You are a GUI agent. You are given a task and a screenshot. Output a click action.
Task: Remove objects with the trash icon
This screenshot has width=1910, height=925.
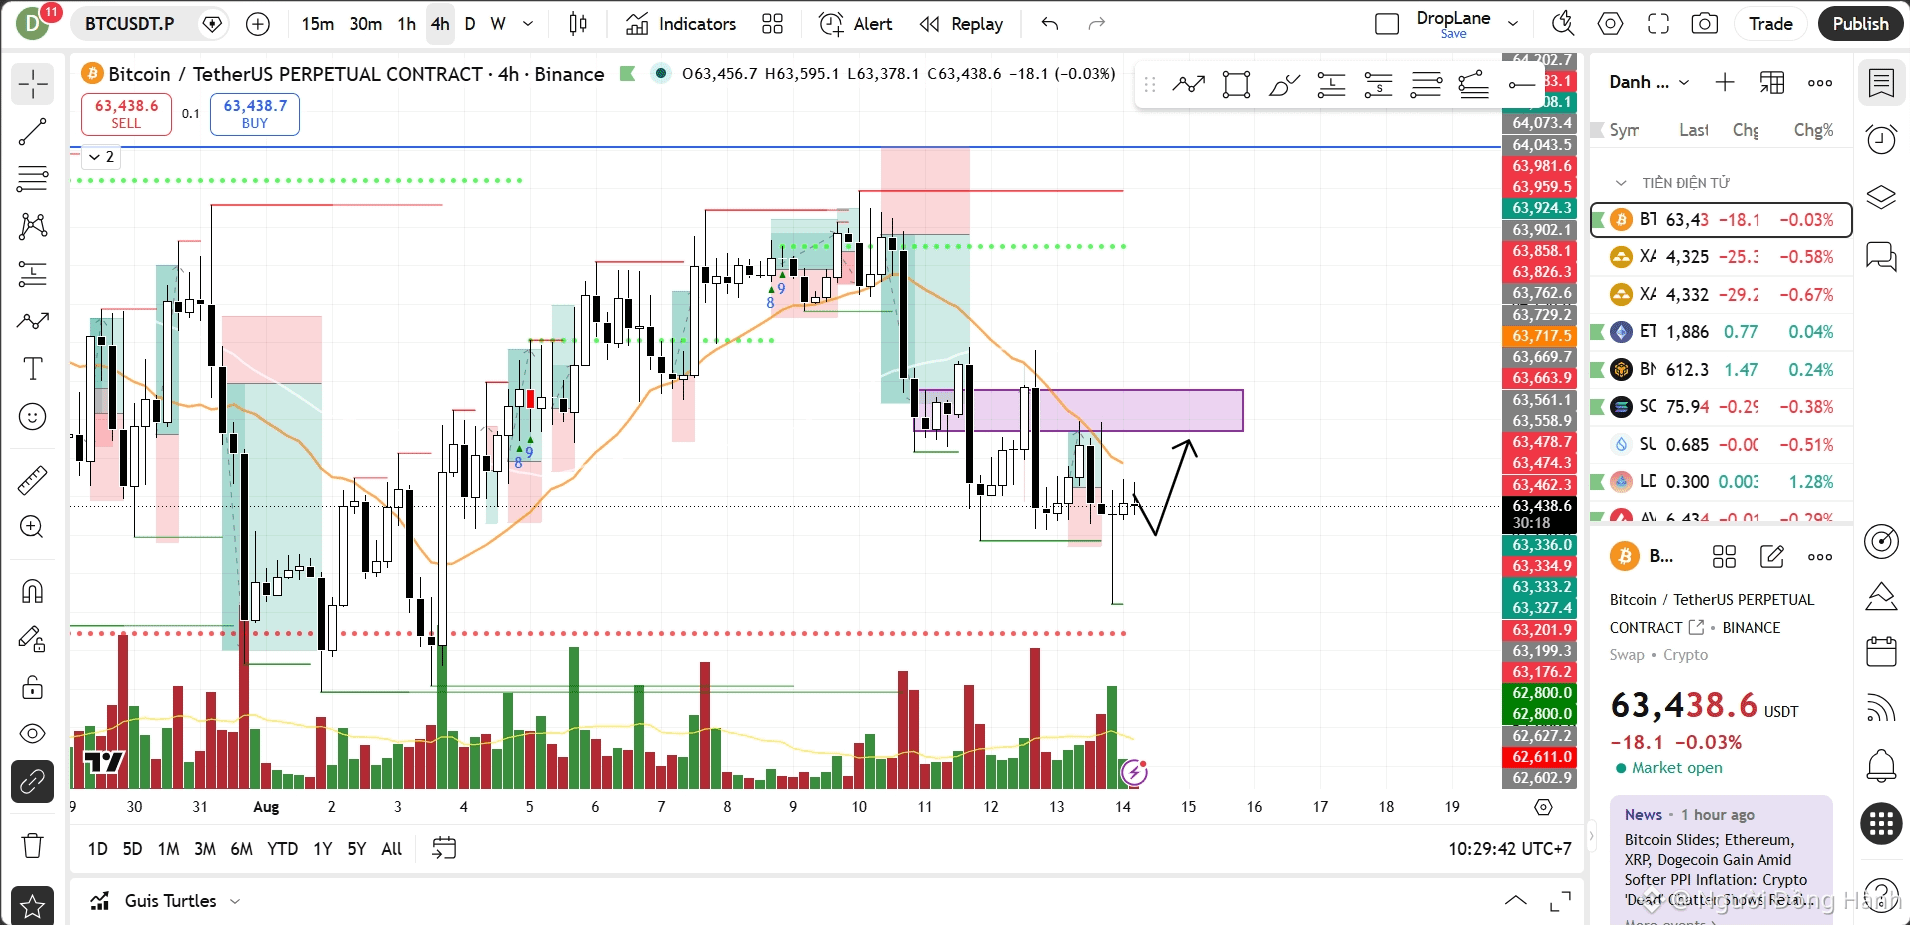[32, 845]
